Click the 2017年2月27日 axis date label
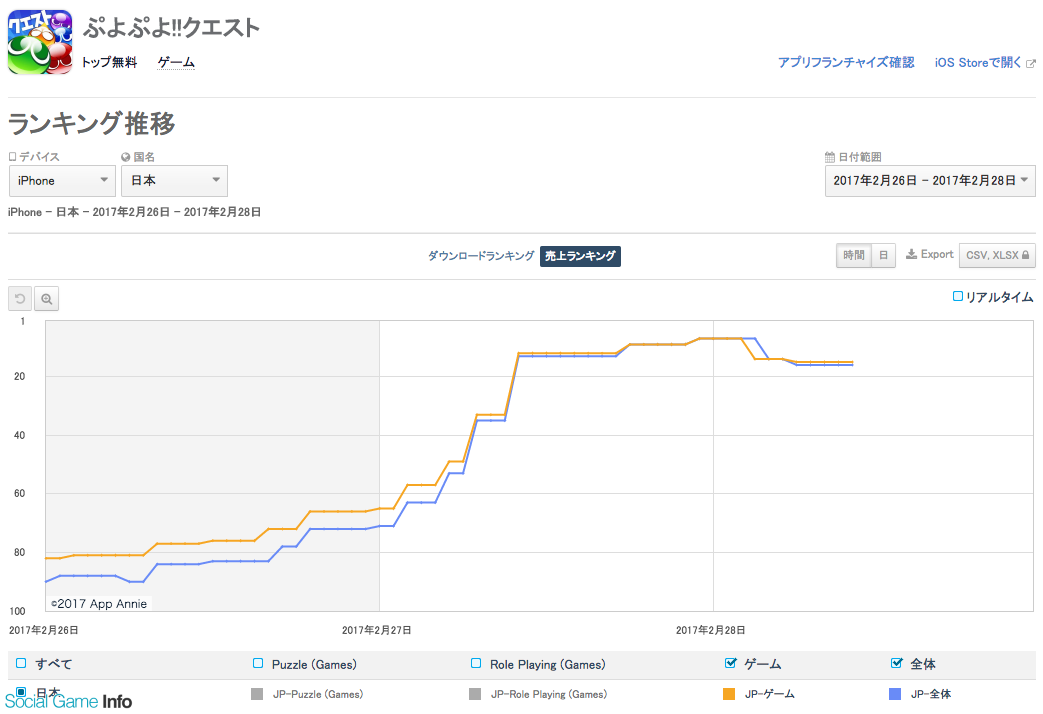Viewport: 1043px width, 714px height. (x=376, y=630)
